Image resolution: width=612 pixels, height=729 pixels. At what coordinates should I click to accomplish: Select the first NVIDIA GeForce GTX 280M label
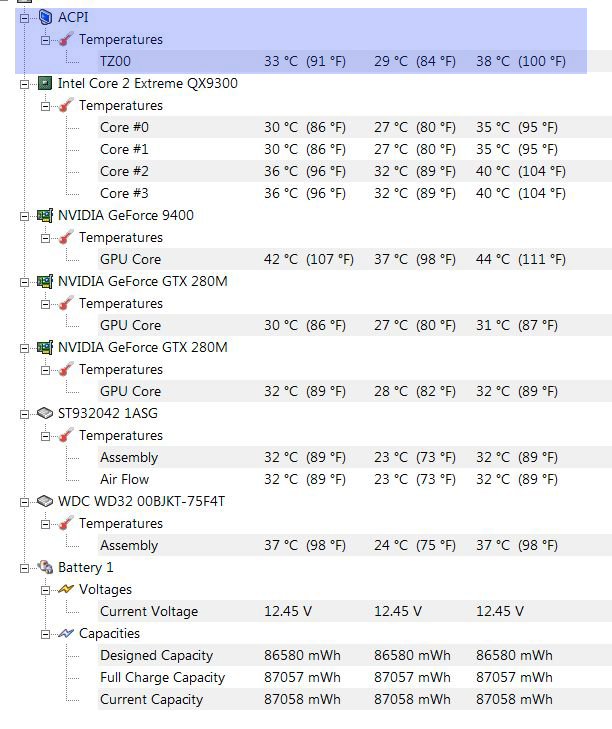coord(142,281)
